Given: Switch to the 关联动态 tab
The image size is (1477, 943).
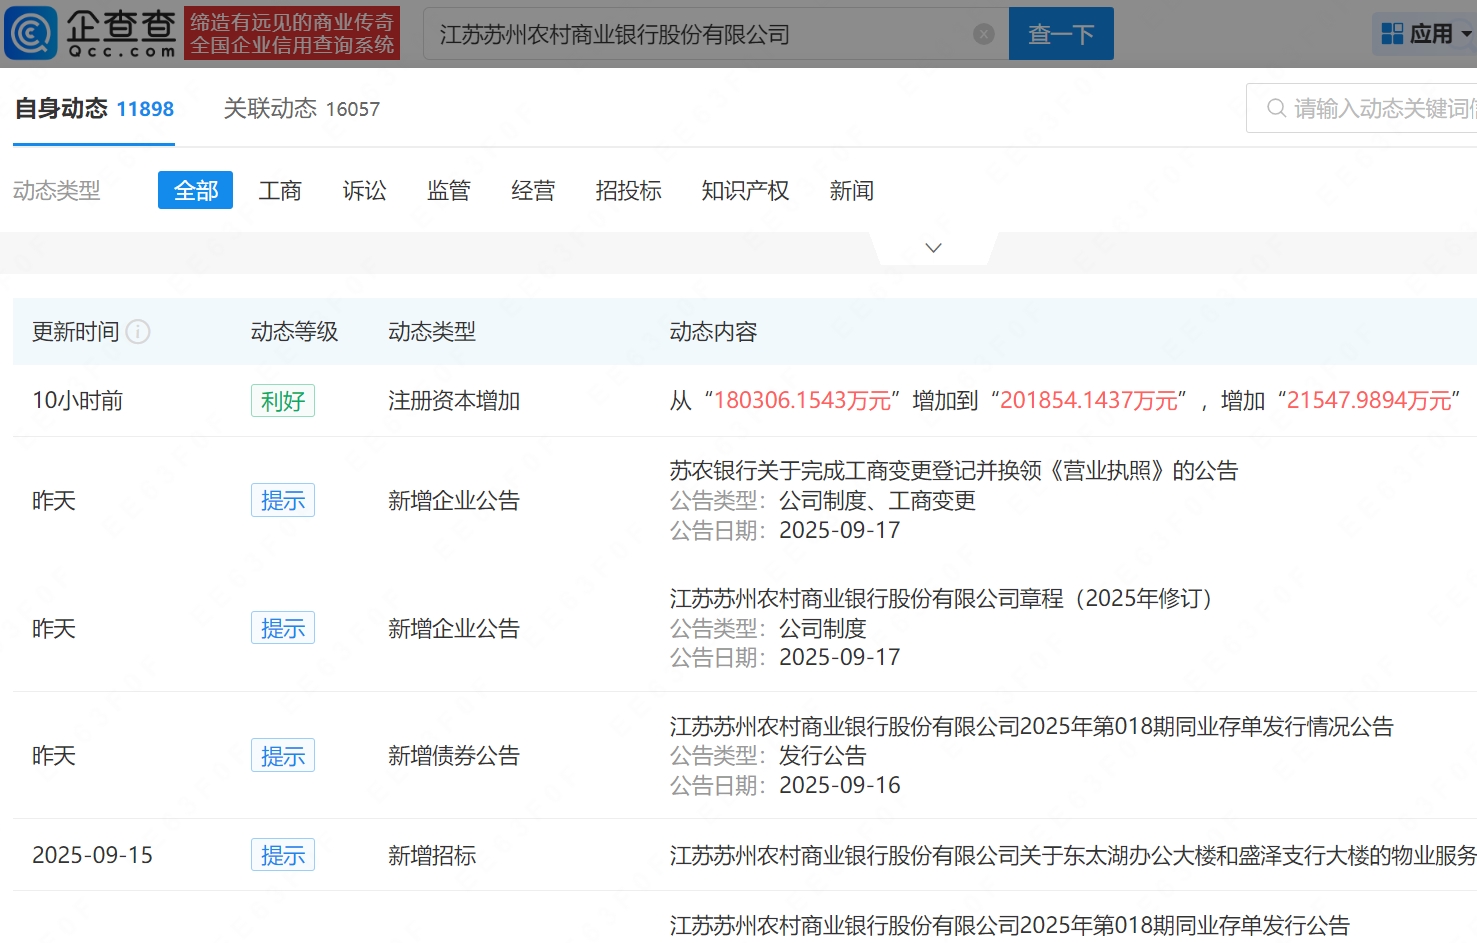Looking at the screenshot, I should pos(302,109).
